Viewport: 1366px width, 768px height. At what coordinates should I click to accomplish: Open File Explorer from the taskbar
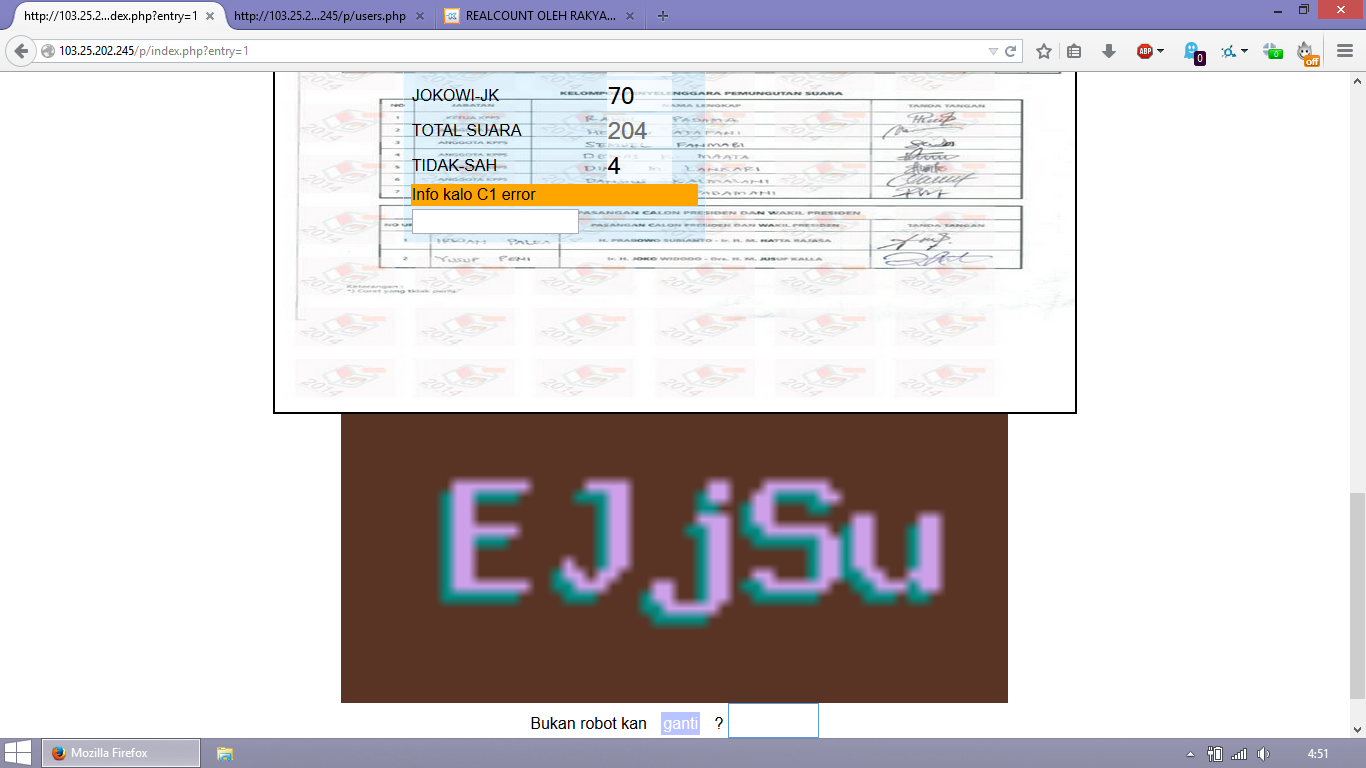click(225, 753)
